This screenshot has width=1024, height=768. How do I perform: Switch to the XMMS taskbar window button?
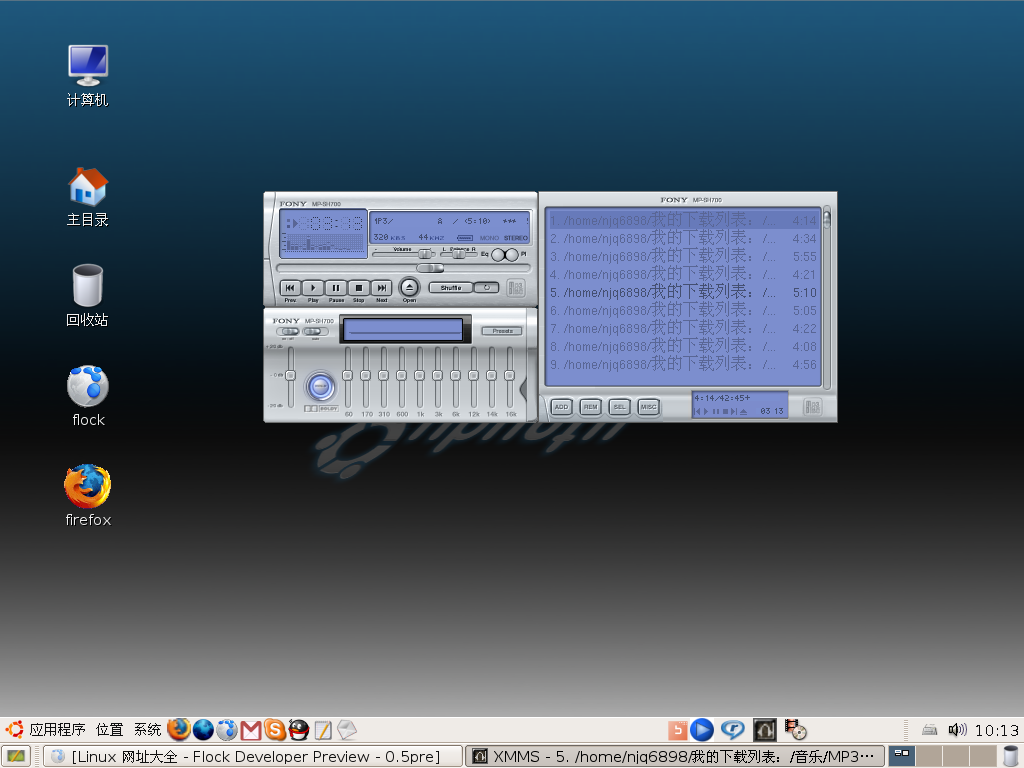point(675,756)
